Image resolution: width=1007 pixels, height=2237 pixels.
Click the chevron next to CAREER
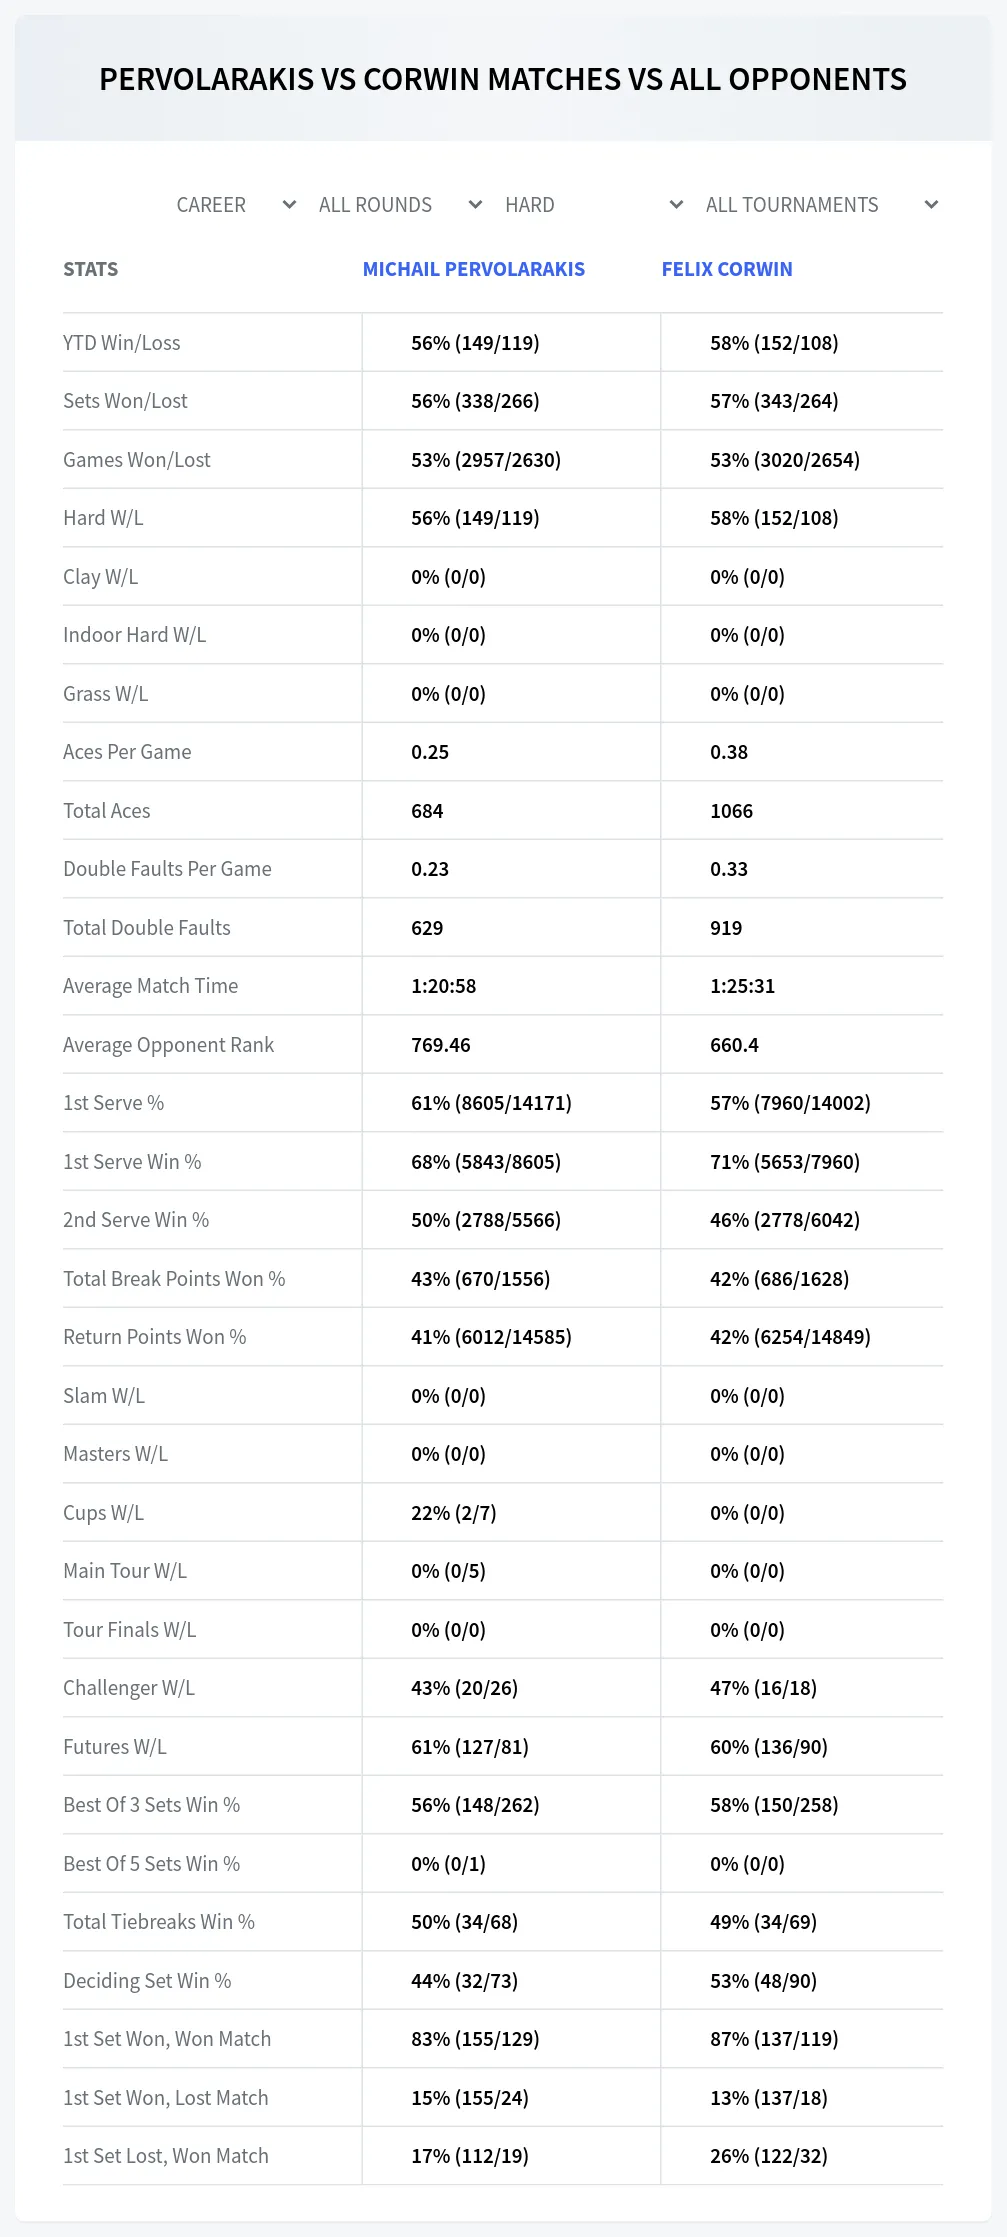tap(289, 205)
